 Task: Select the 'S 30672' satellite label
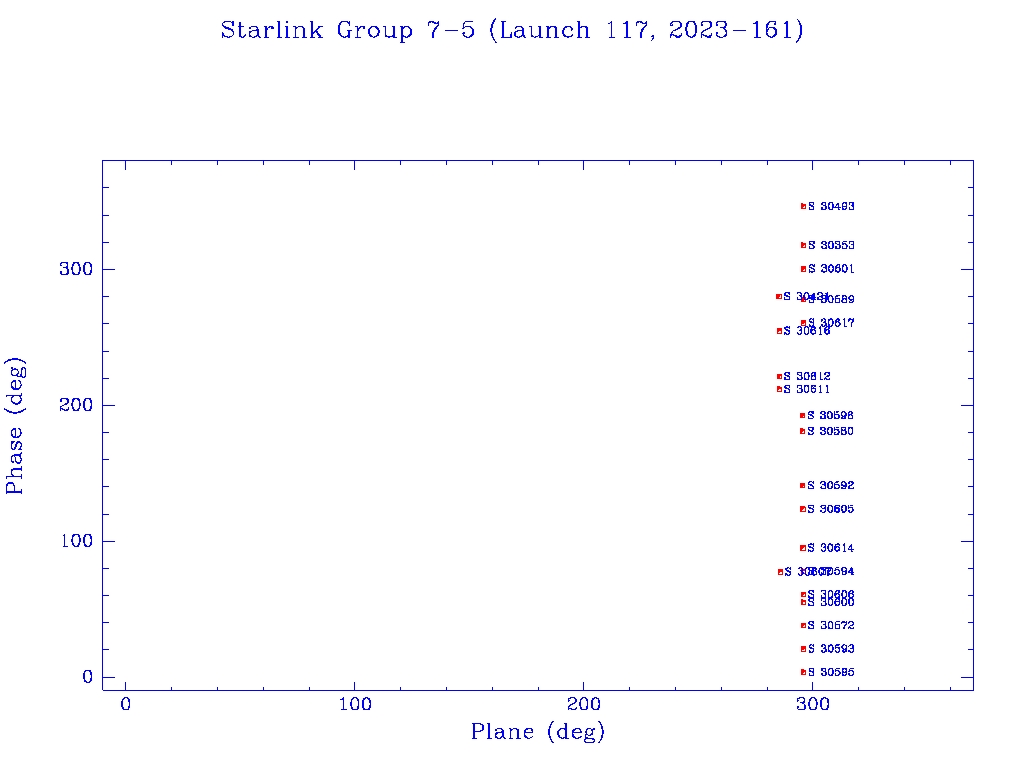click(831, 626)
